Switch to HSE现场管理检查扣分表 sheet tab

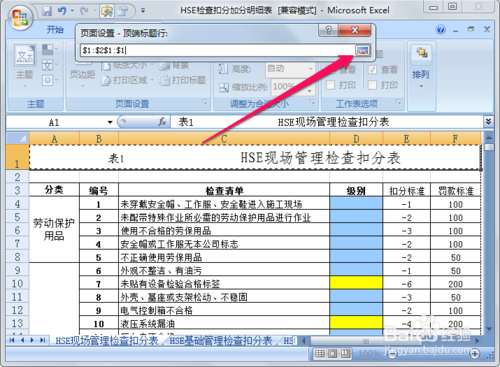click(107, 340)
